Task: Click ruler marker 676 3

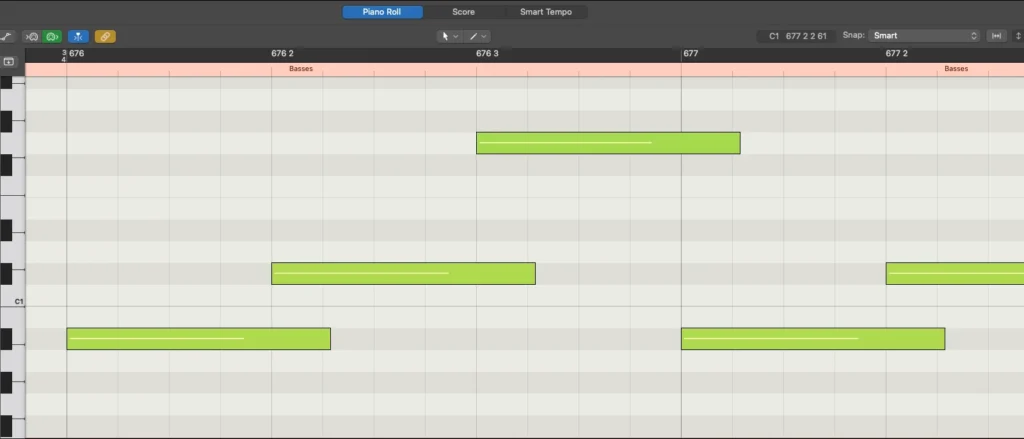Action: [x=487, y=54]
